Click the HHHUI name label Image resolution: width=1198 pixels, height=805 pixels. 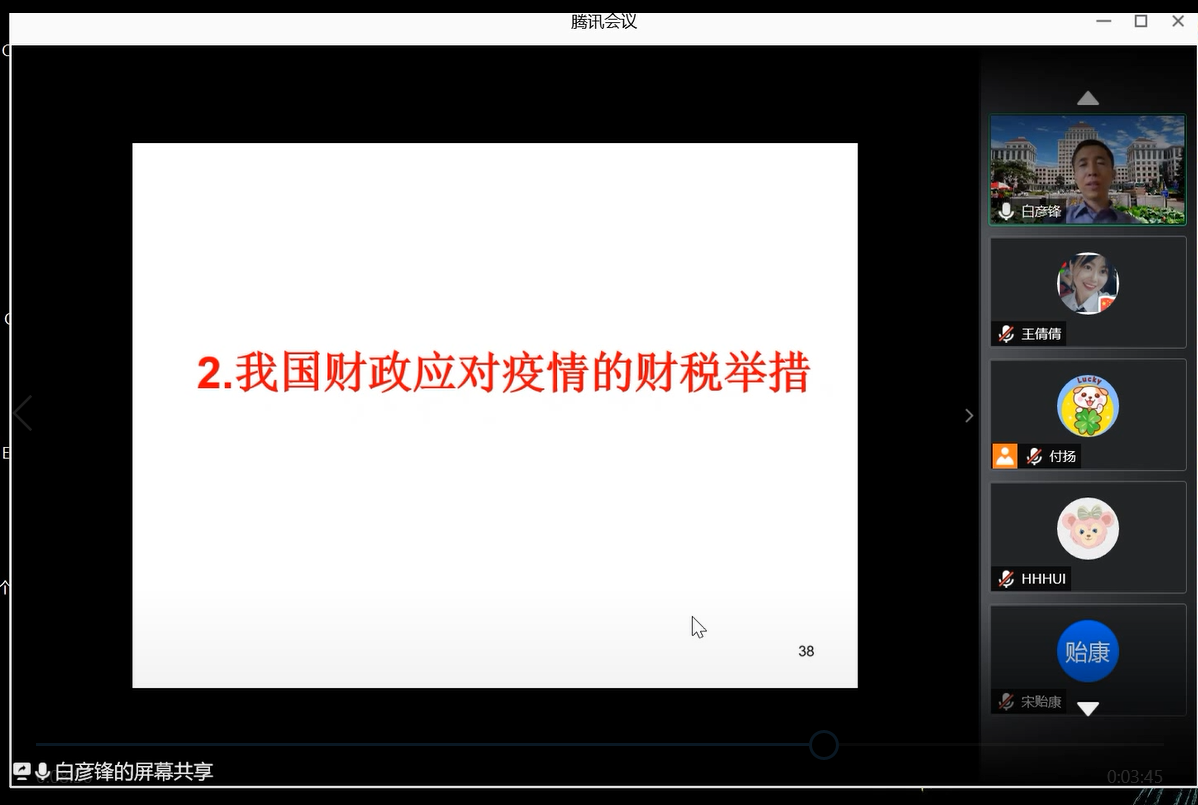[x=1043, y=579]
